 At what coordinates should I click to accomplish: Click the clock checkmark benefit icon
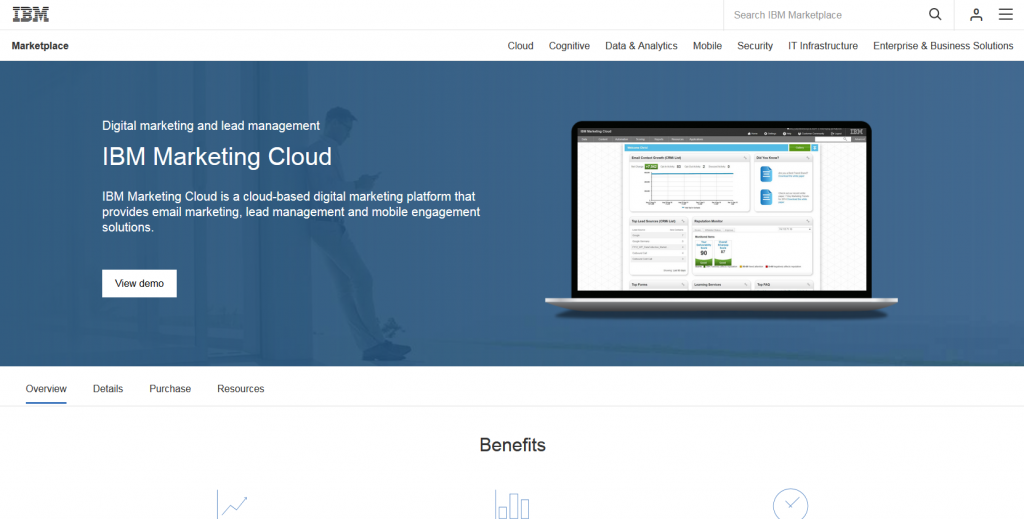coord(790,504)
